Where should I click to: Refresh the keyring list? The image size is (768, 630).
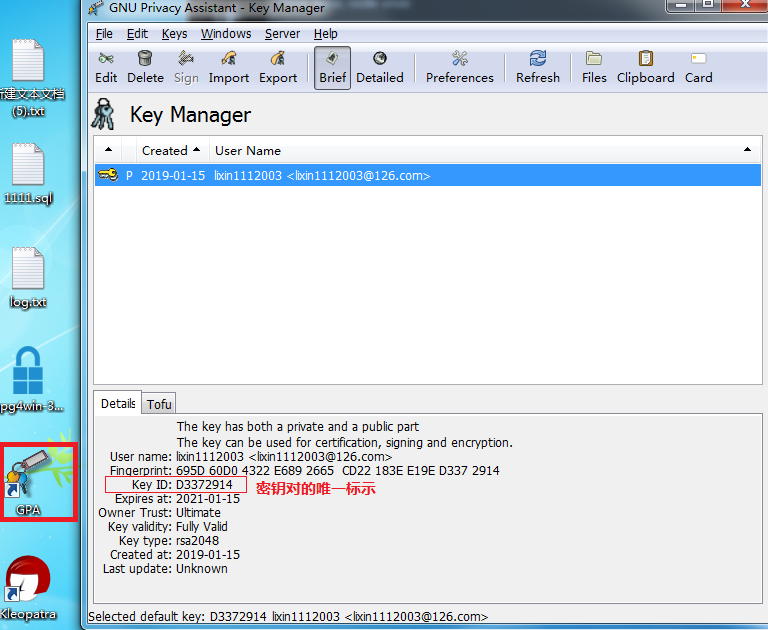pos(537,68)
